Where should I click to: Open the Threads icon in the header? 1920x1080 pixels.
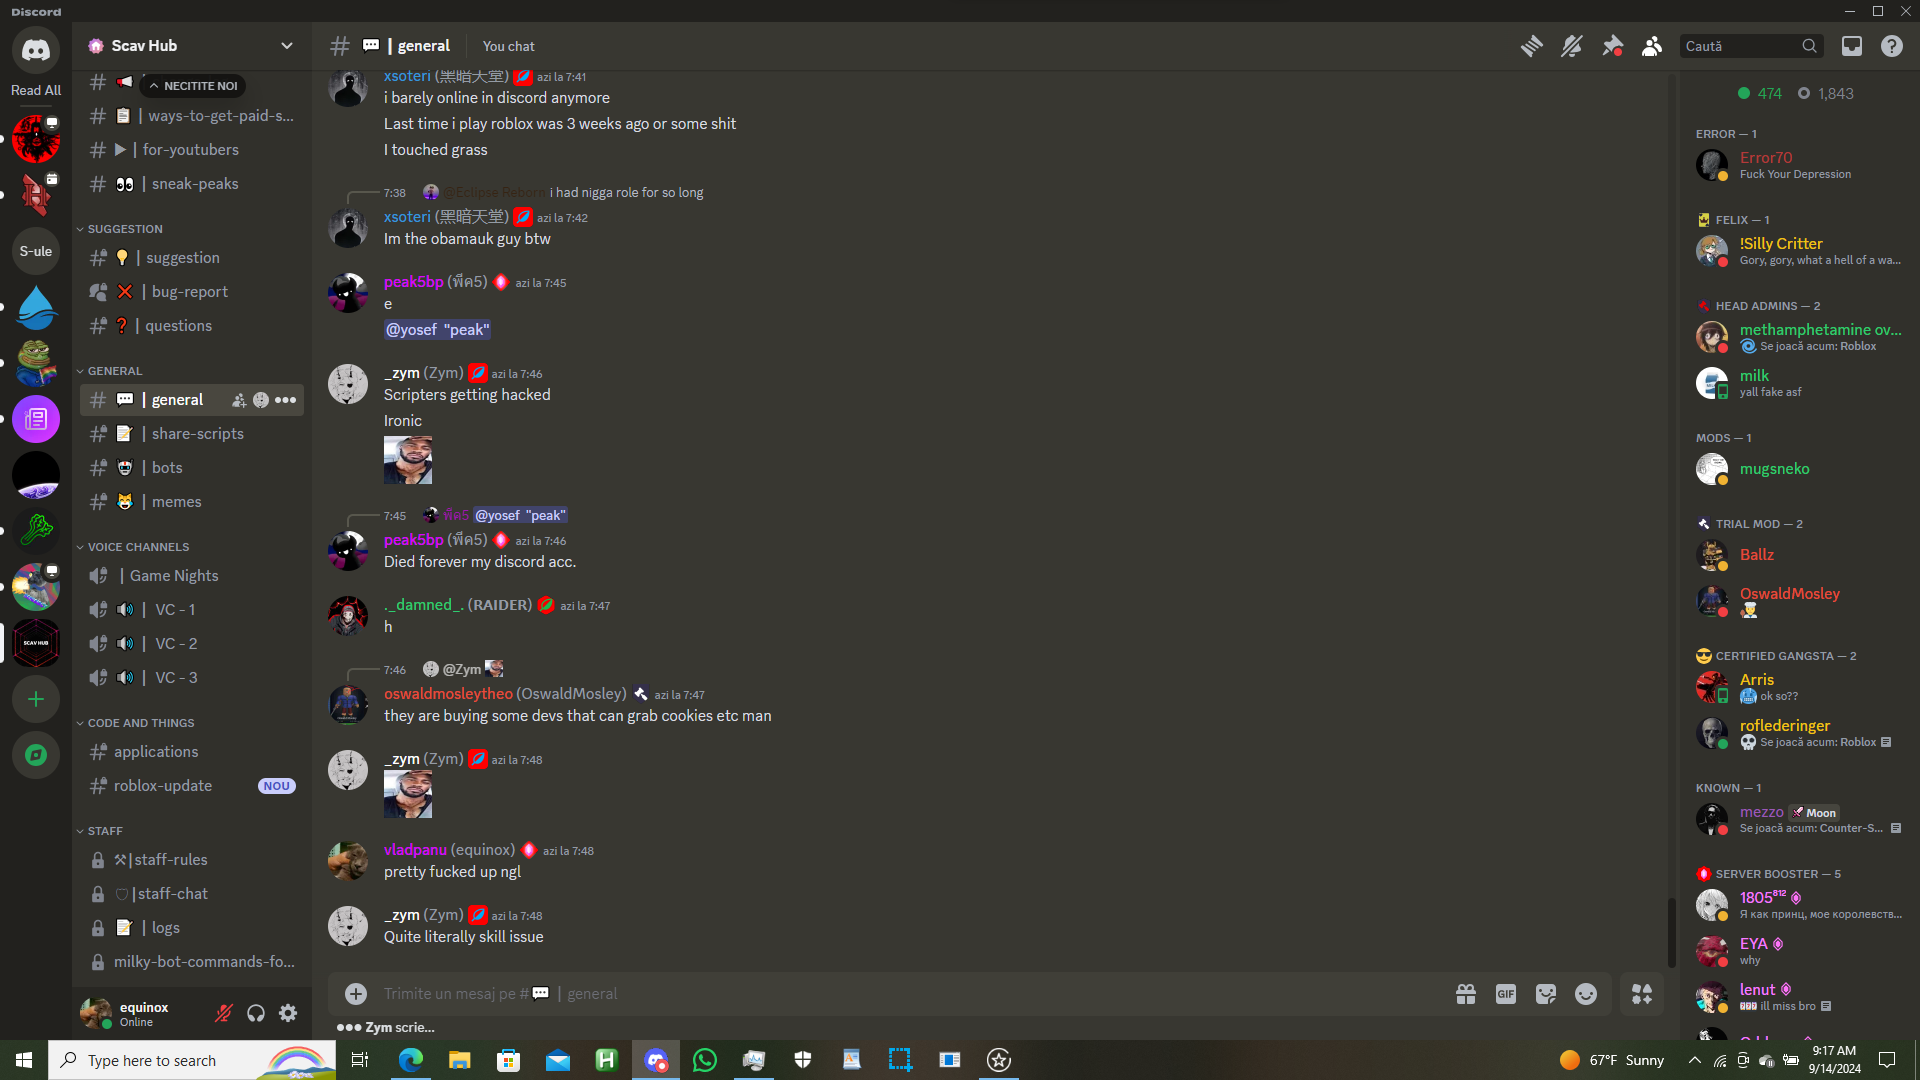coord(1531,46)
